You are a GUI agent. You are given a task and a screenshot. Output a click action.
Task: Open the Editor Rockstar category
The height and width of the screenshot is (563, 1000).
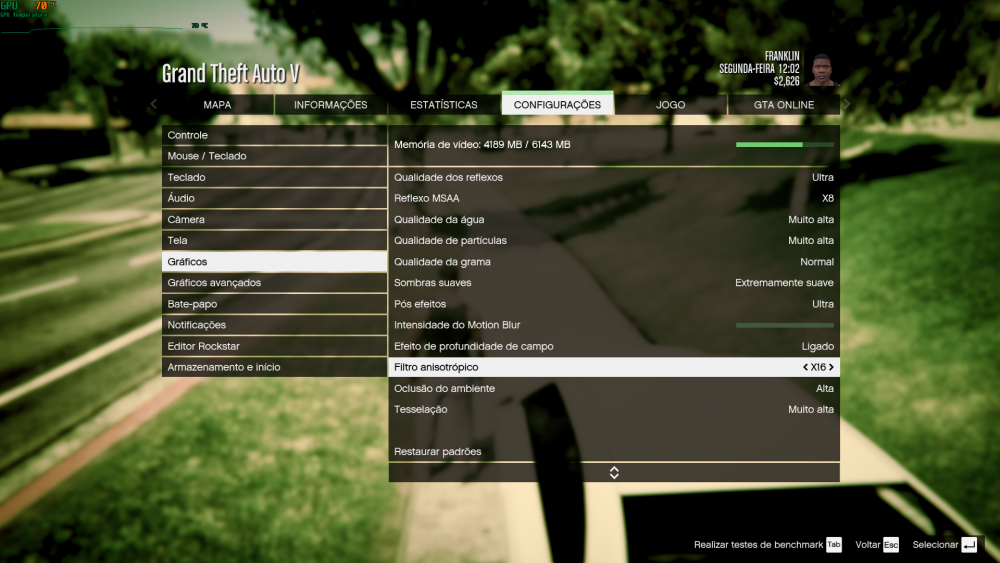click(274, 346)
